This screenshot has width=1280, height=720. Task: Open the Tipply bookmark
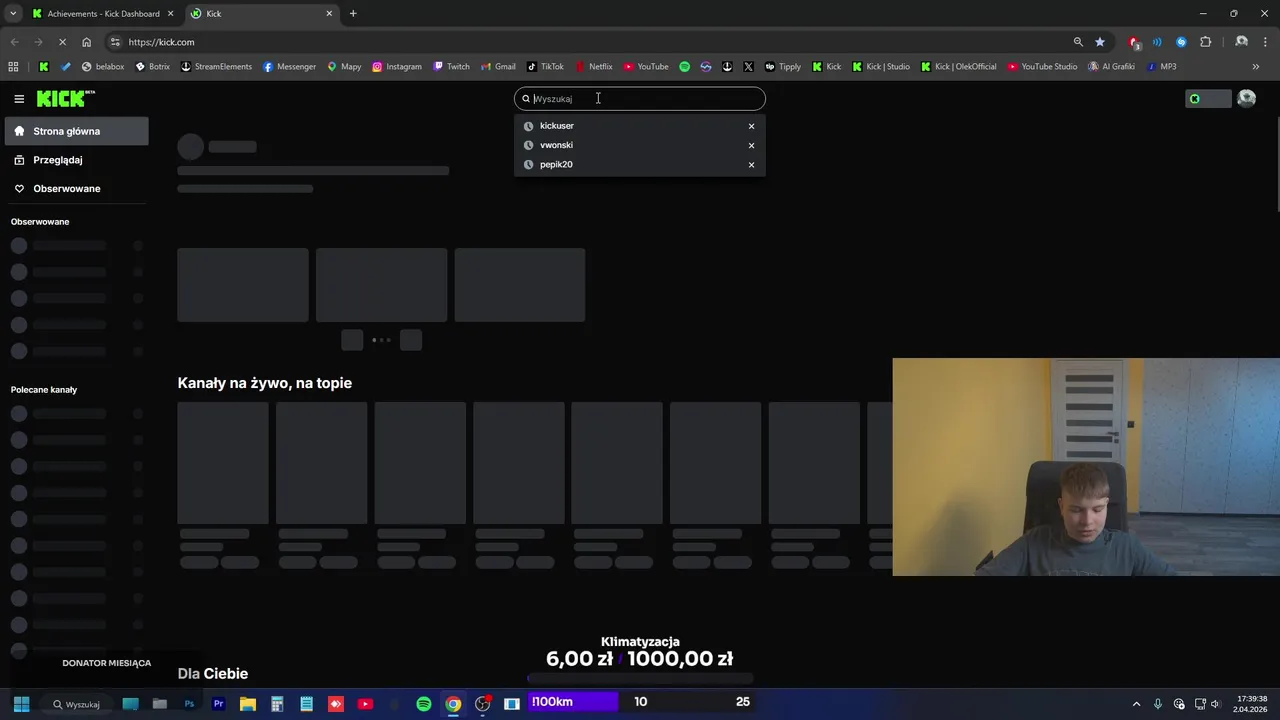point(782,67)
